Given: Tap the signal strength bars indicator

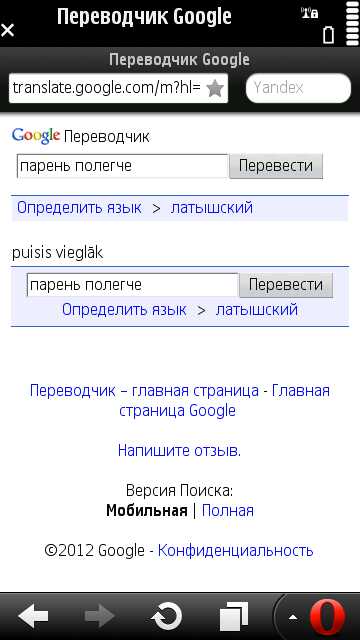Looking at the screenshot, I should click(353, 24).
